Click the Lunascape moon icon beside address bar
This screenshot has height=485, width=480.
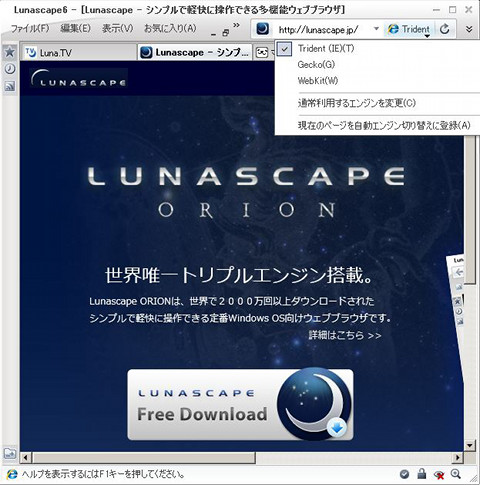(262, 29)
